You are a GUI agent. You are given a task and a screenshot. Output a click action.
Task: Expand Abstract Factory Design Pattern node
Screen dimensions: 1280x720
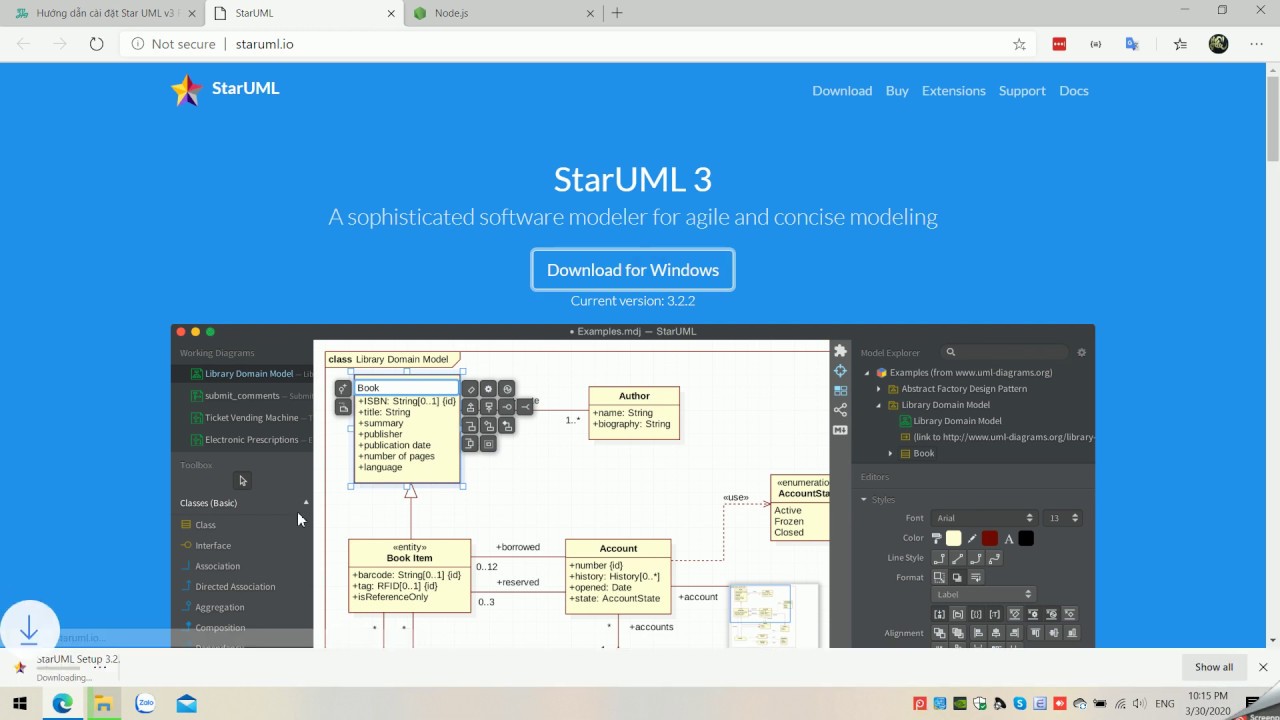click(879, 389)
